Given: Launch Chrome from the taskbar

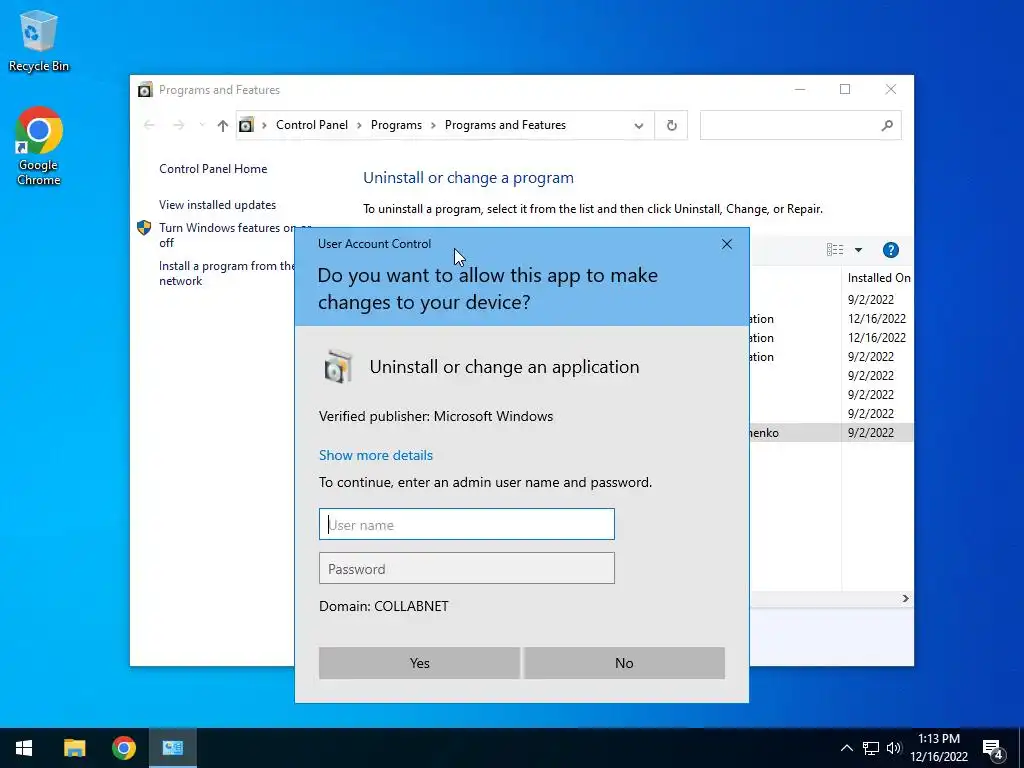Looking at the screenshot, I should tap(123, 748).
